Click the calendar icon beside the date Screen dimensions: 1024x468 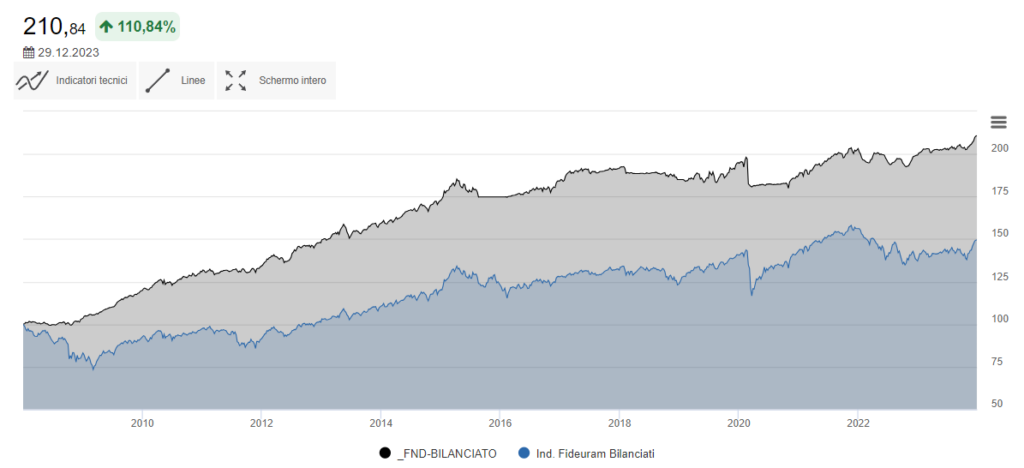click(x=29, y=52)
